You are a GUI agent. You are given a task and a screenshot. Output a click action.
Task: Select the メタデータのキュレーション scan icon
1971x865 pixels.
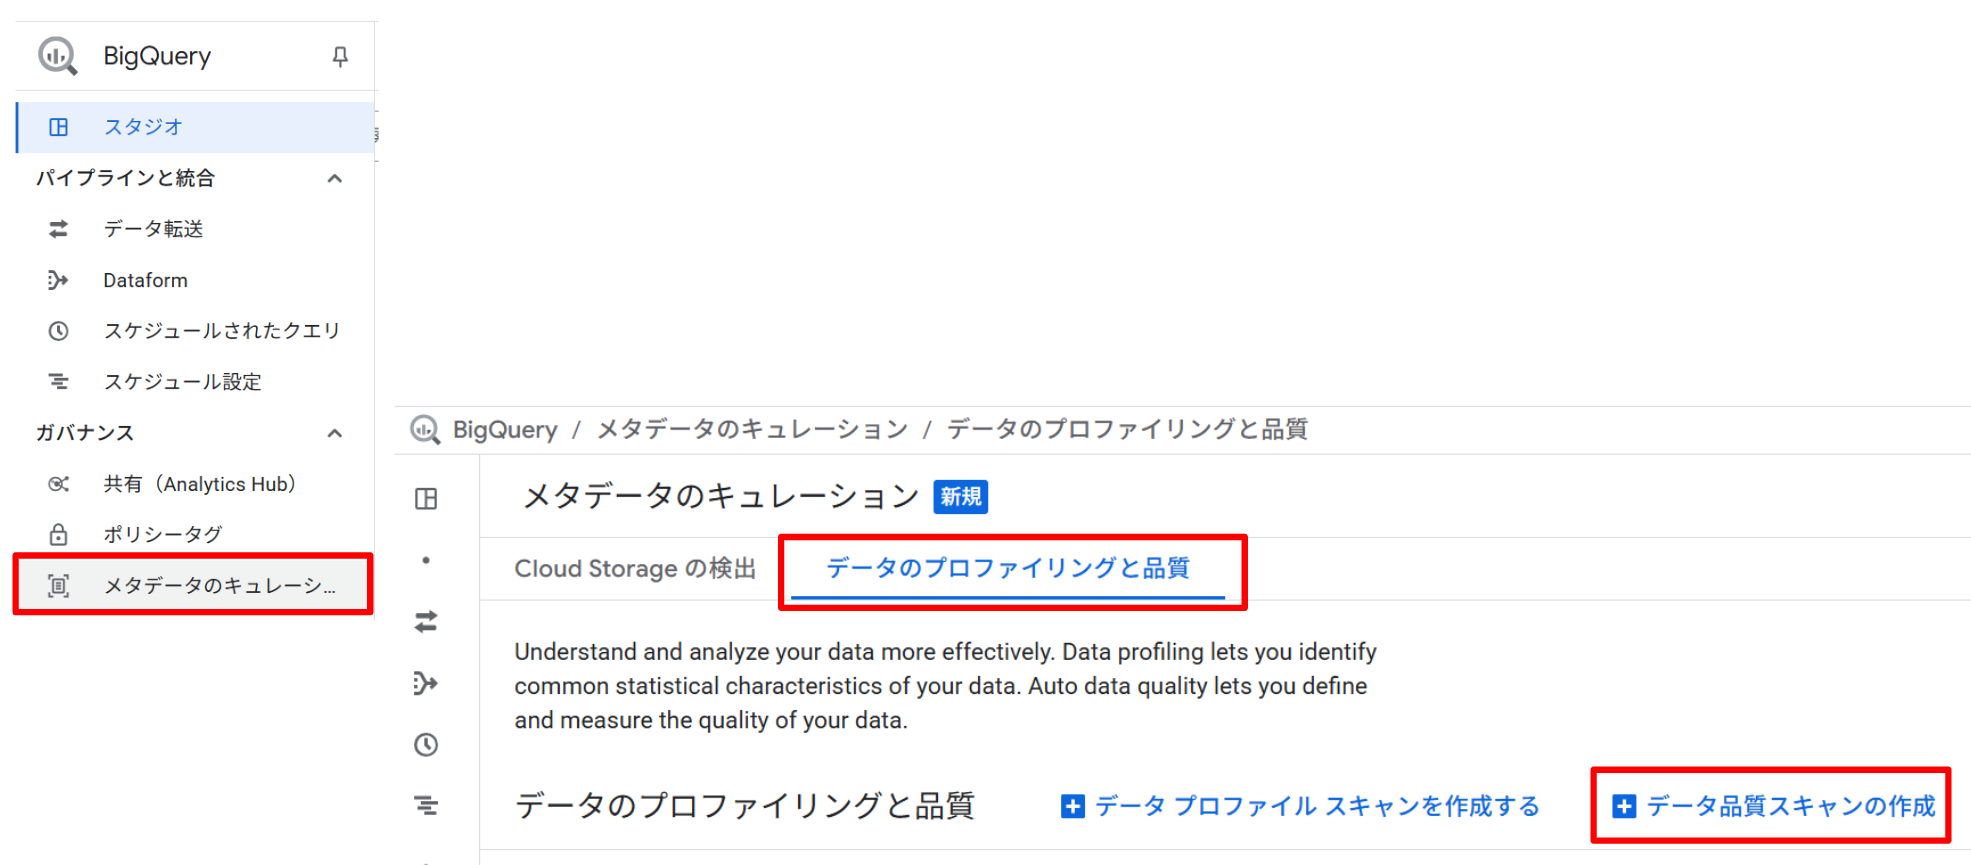58,585
